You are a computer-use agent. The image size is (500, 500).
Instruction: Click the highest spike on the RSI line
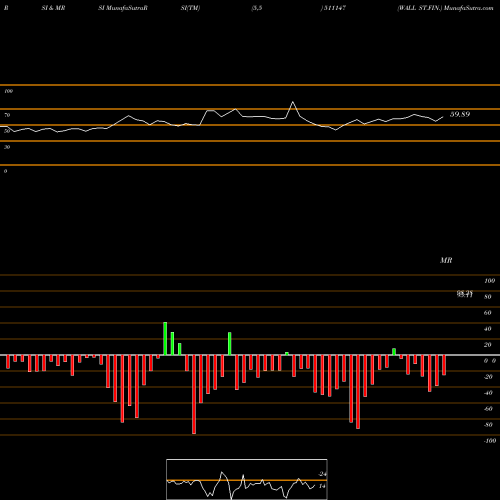click(x=293, y=102)
